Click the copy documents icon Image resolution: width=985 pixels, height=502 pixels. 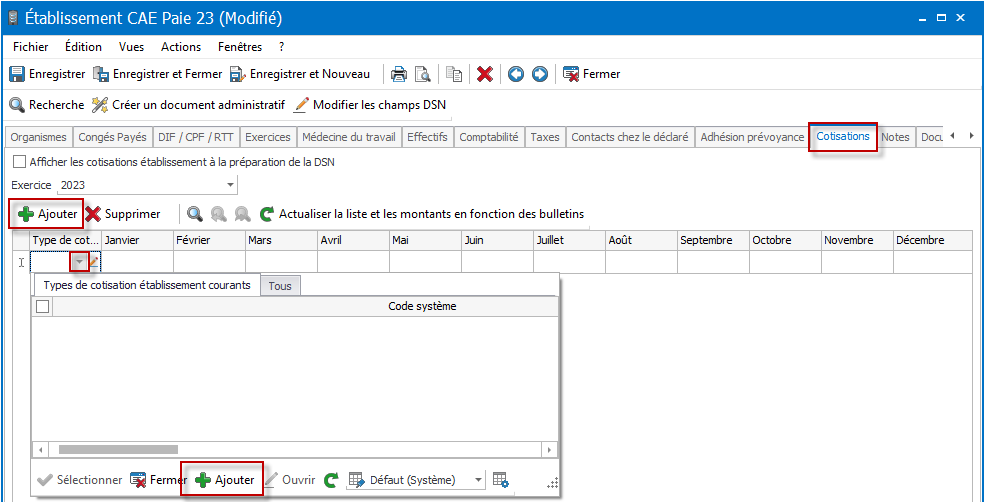tap(454, 74)
